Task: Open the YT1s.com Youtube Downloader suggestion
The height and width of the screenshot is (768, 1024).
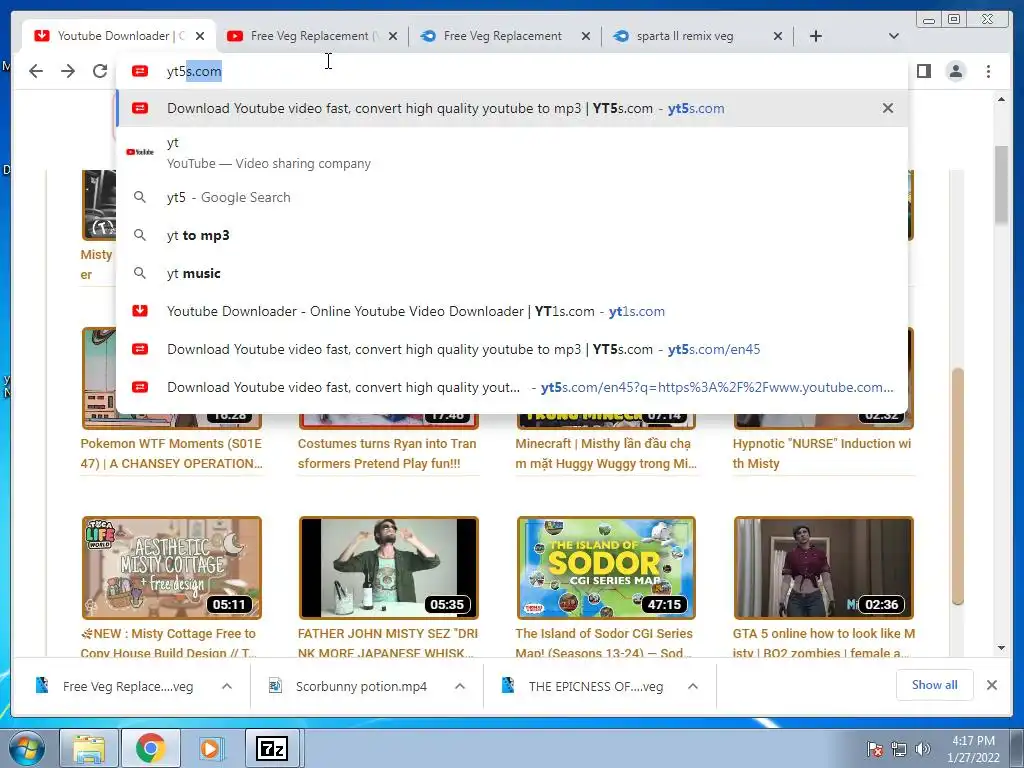Action: (511, 311)
